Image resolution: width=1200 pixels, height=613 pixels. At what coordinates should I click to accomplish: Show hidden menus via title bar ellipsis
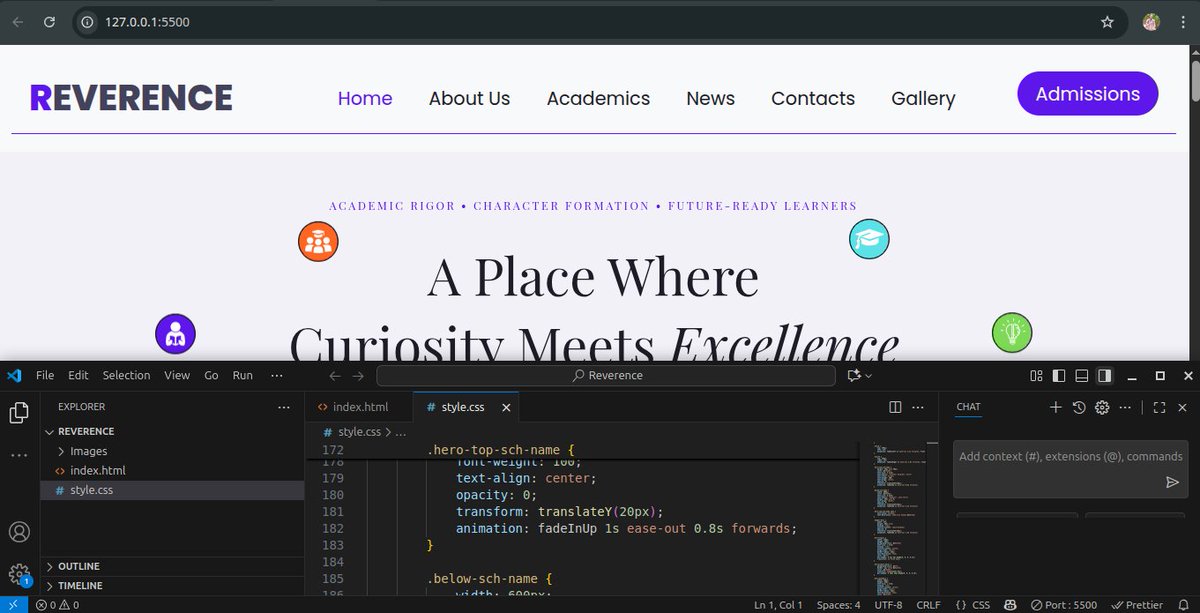(x=277, y=376)
